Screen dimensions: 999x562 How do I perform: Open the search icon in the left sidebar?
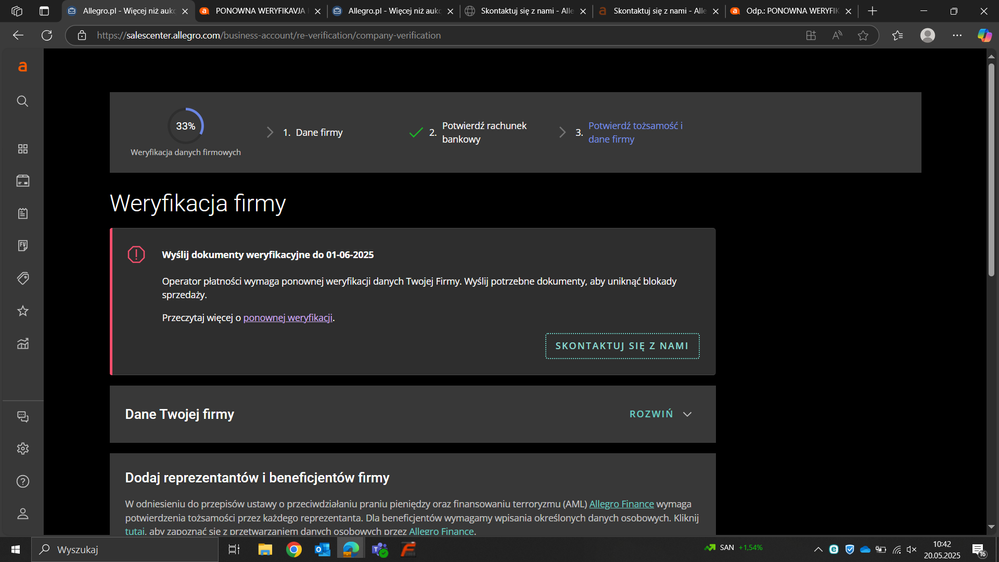tap(22, 101)
